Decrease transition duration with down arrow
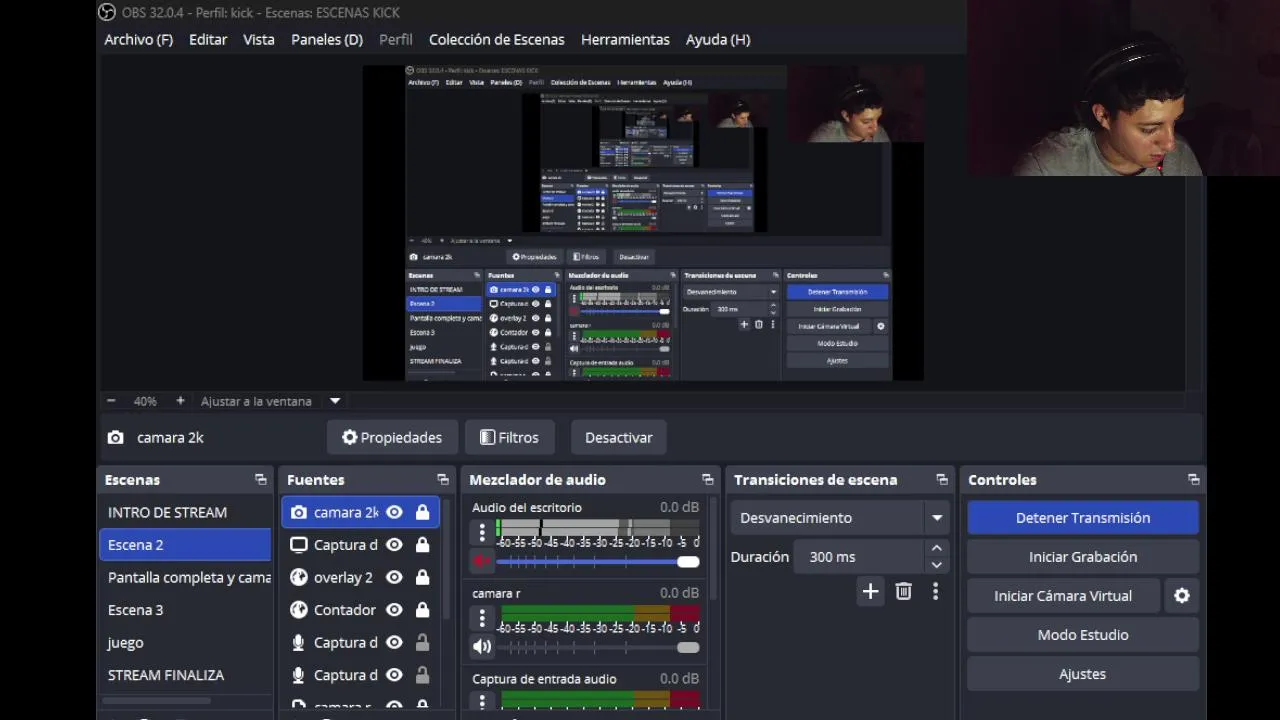1280x720 pixels. click(936, 565)
